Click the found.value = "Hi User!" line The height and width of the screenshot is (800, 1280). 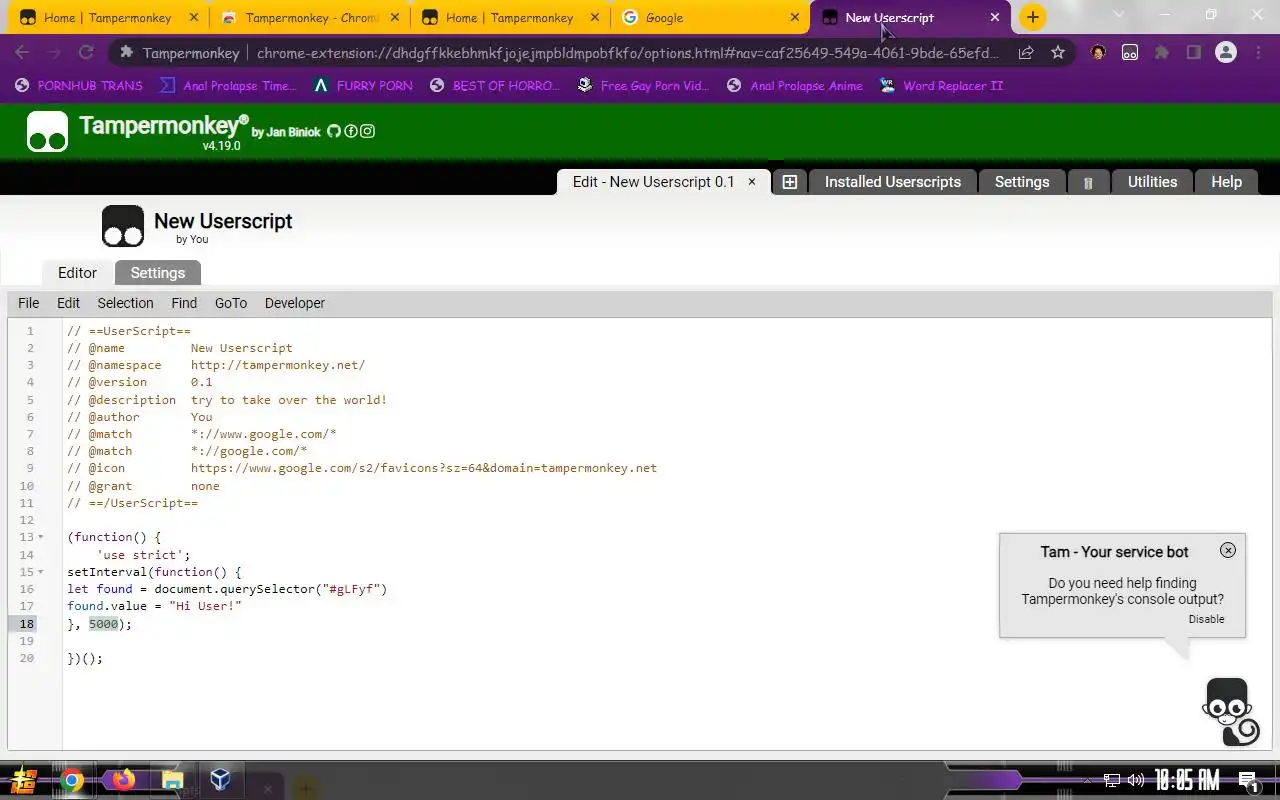tap(154, 606)
